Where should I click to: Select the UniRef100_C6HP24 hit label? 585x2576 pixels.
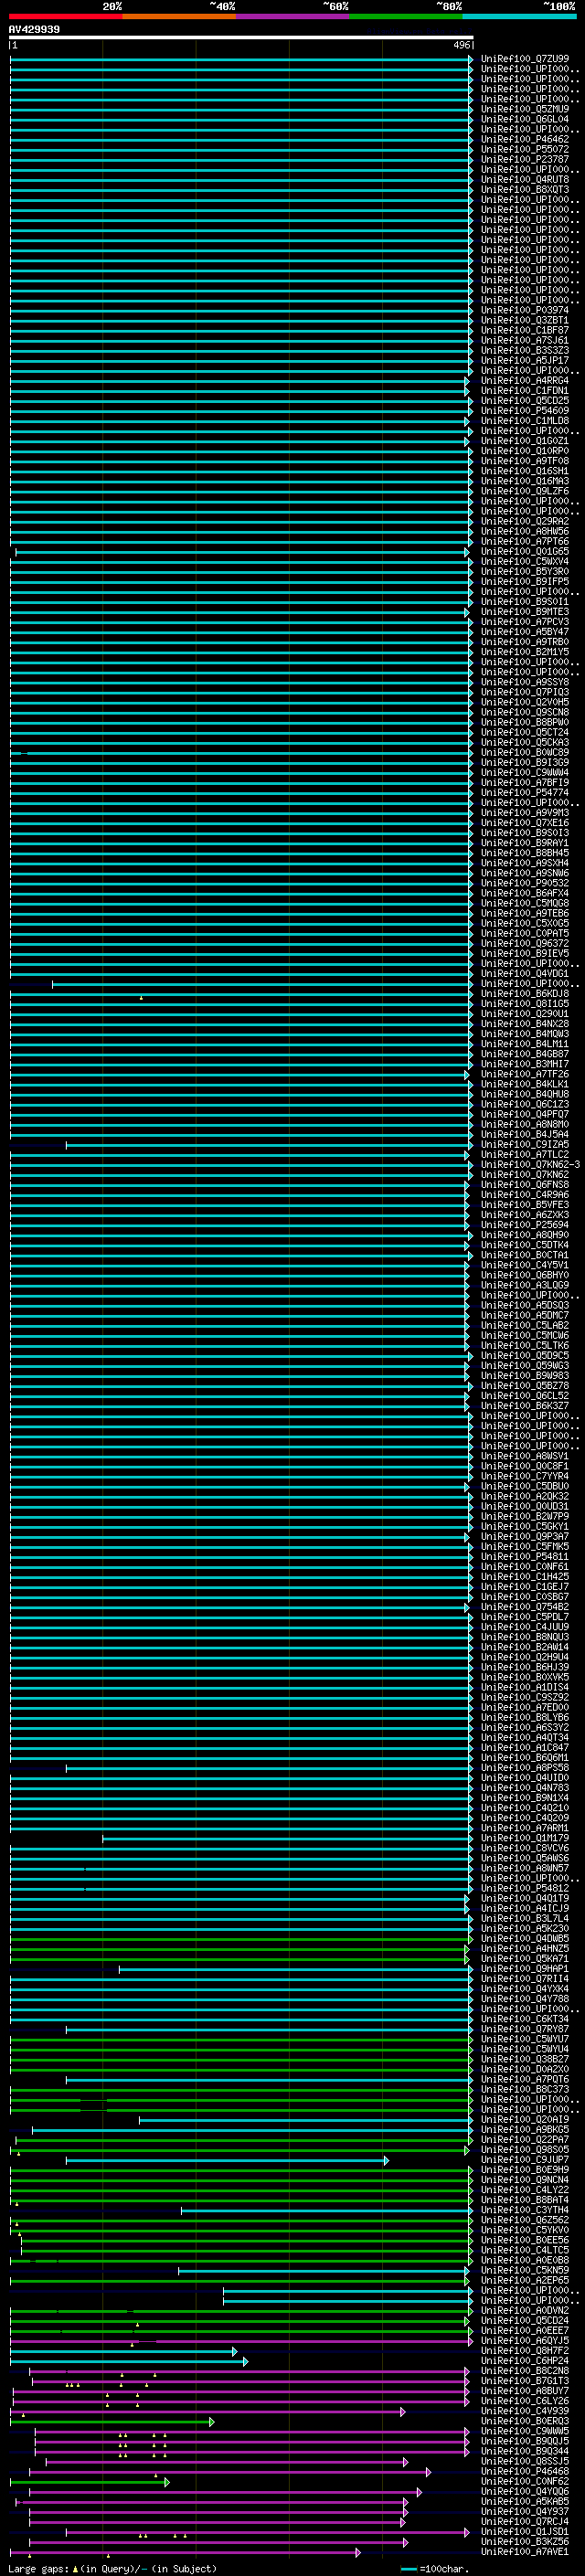525,2361
